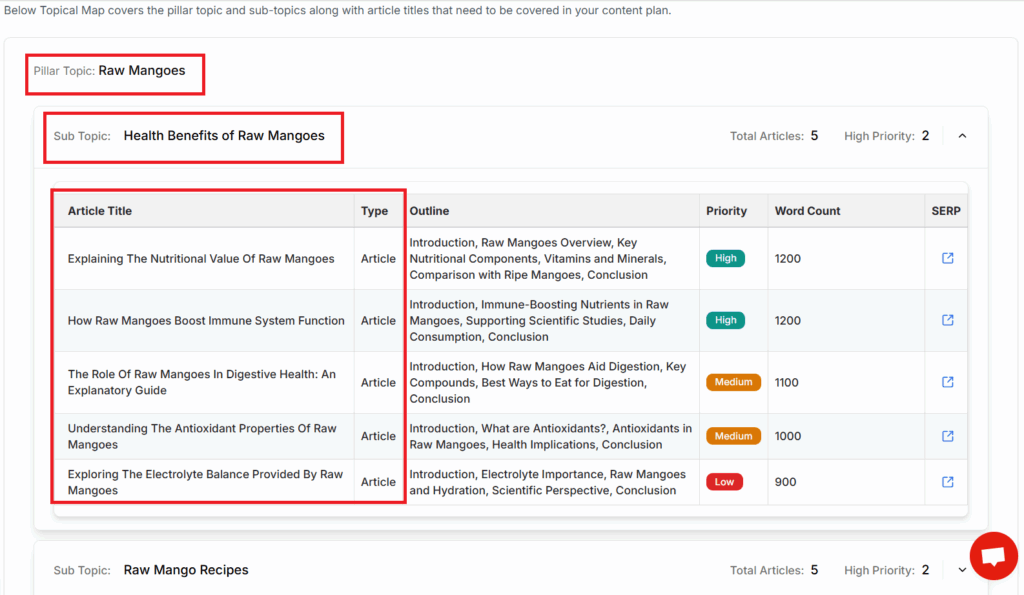Click the Priority column header
1024x595 pixels.
(726, 211)
